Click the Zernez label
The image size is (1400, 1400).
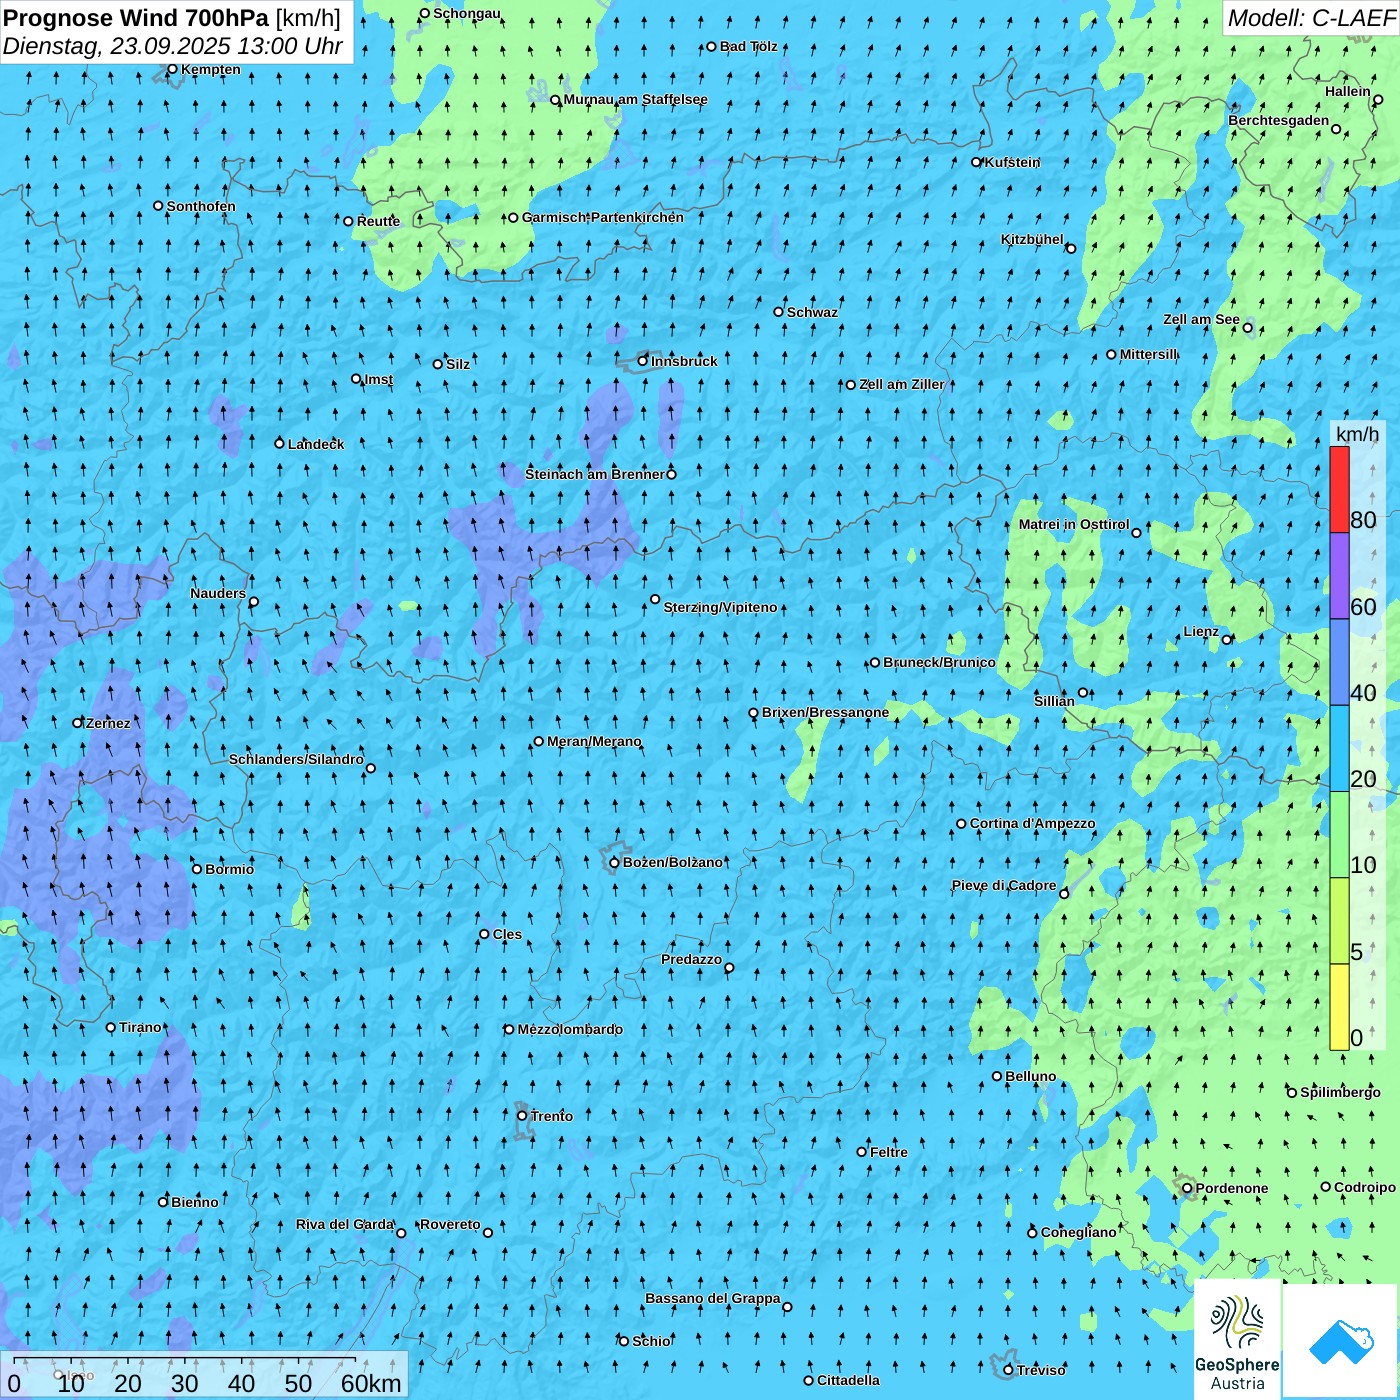click(108, 723)
